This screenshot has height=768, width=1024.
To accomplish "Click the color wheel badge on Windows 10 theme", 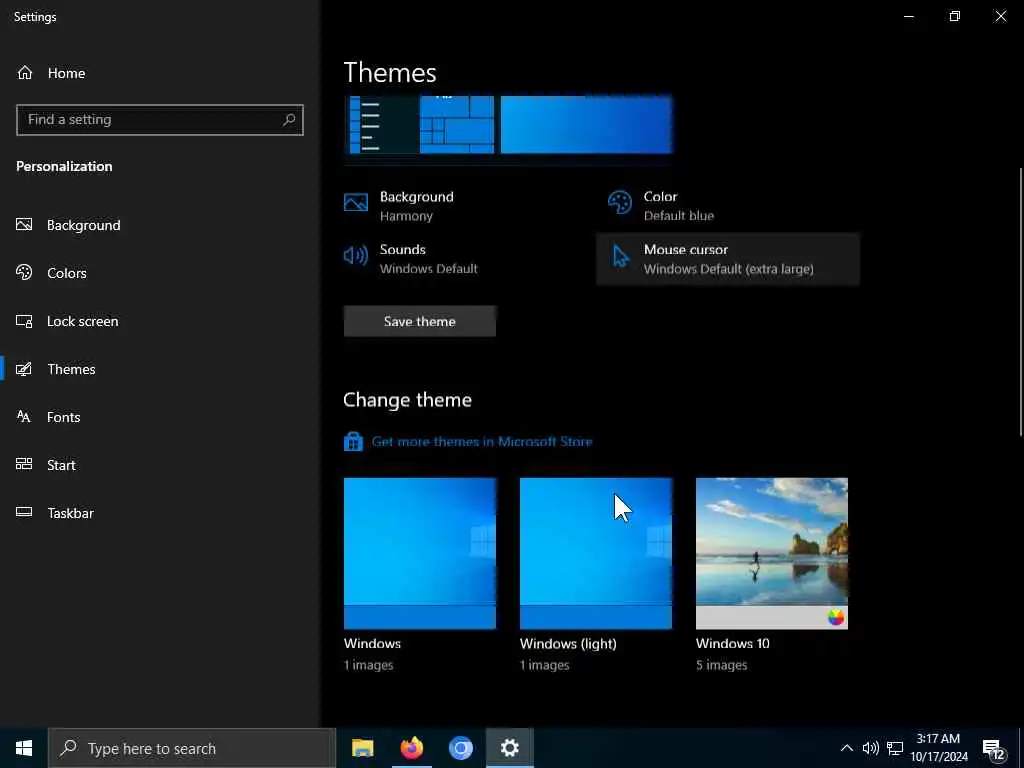I will tap(835, 617).
